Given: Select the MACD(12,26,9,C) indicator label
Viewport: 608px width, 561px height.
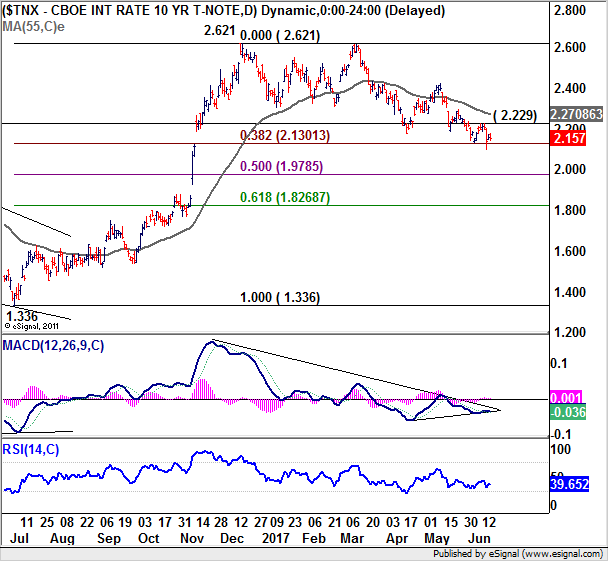Looking at the screenshot, I should click(x=53, y=345).
